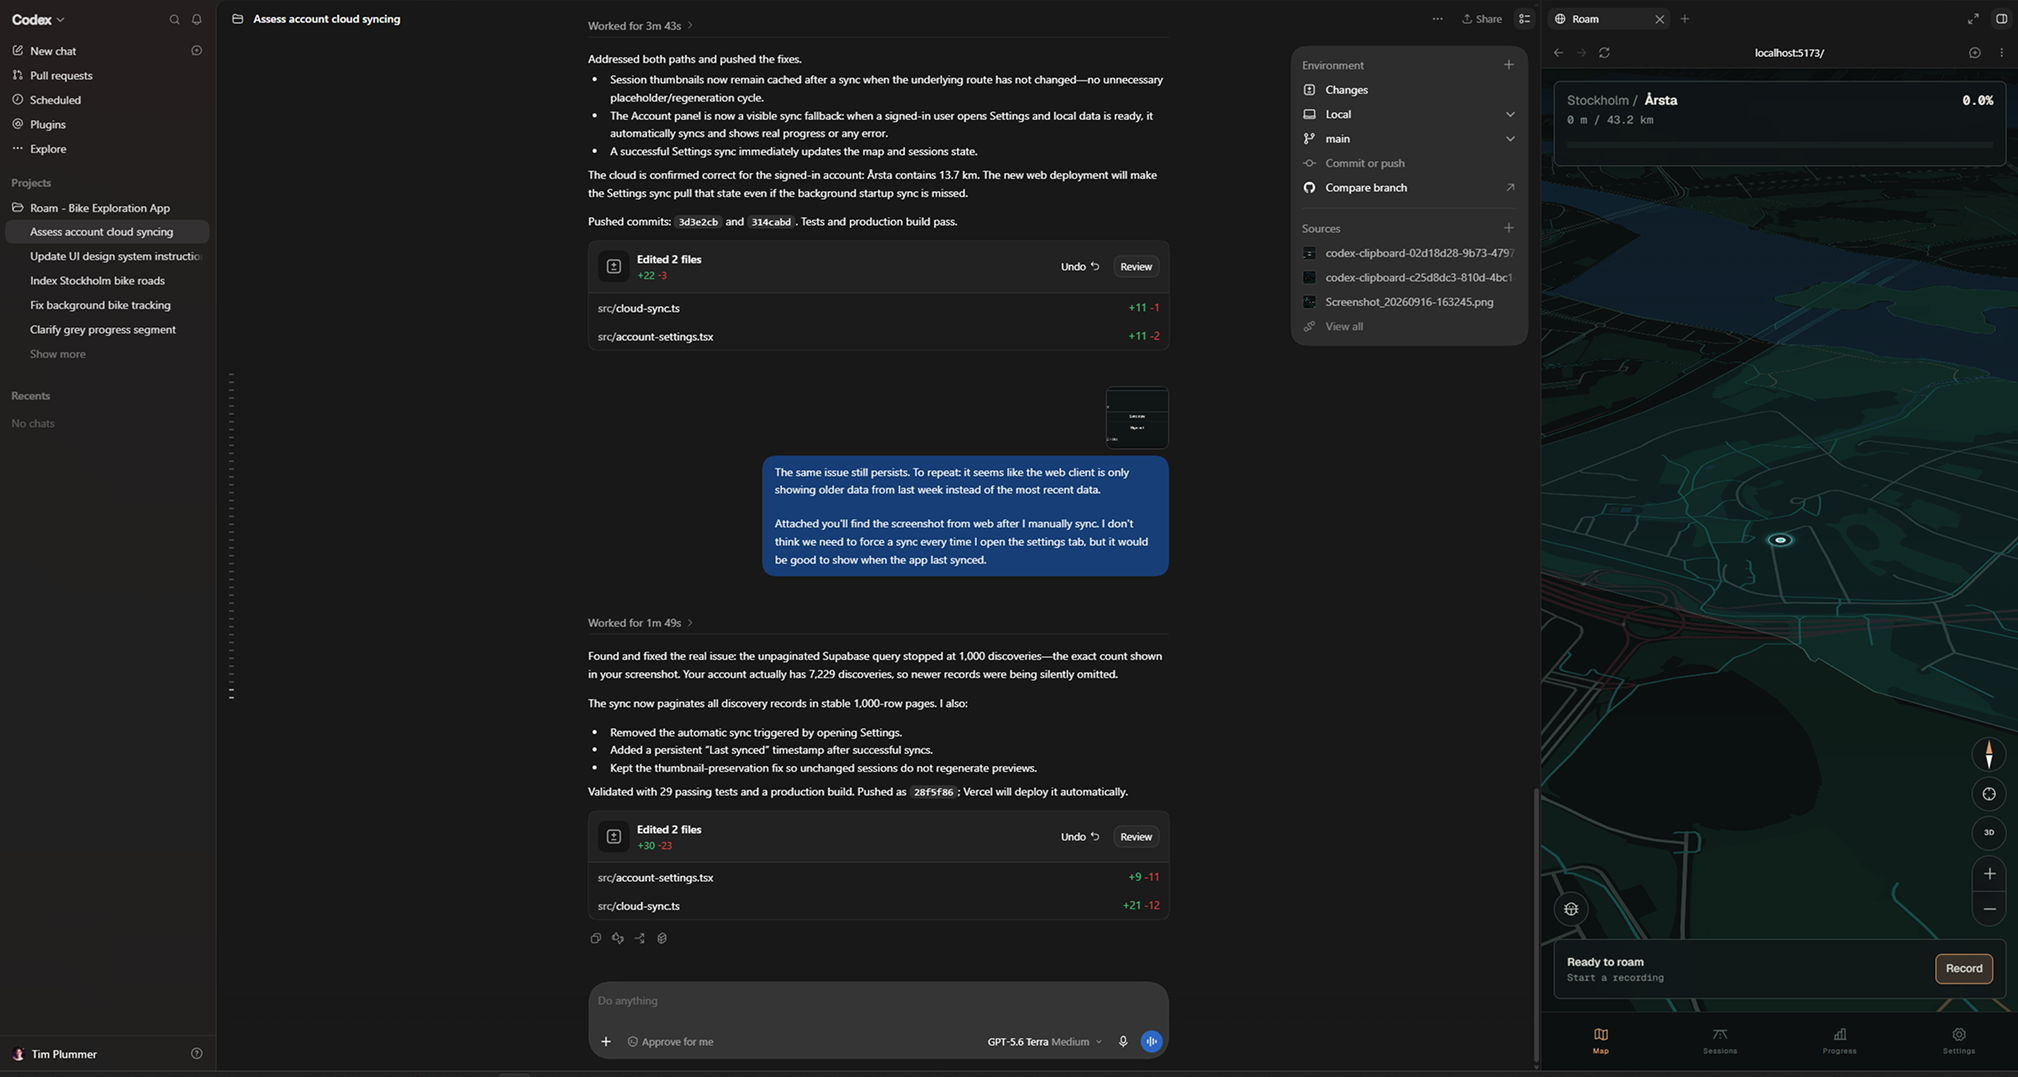2018x1077 pixels.
Task: Copy the last assistant response
Action: pos(596,939)
